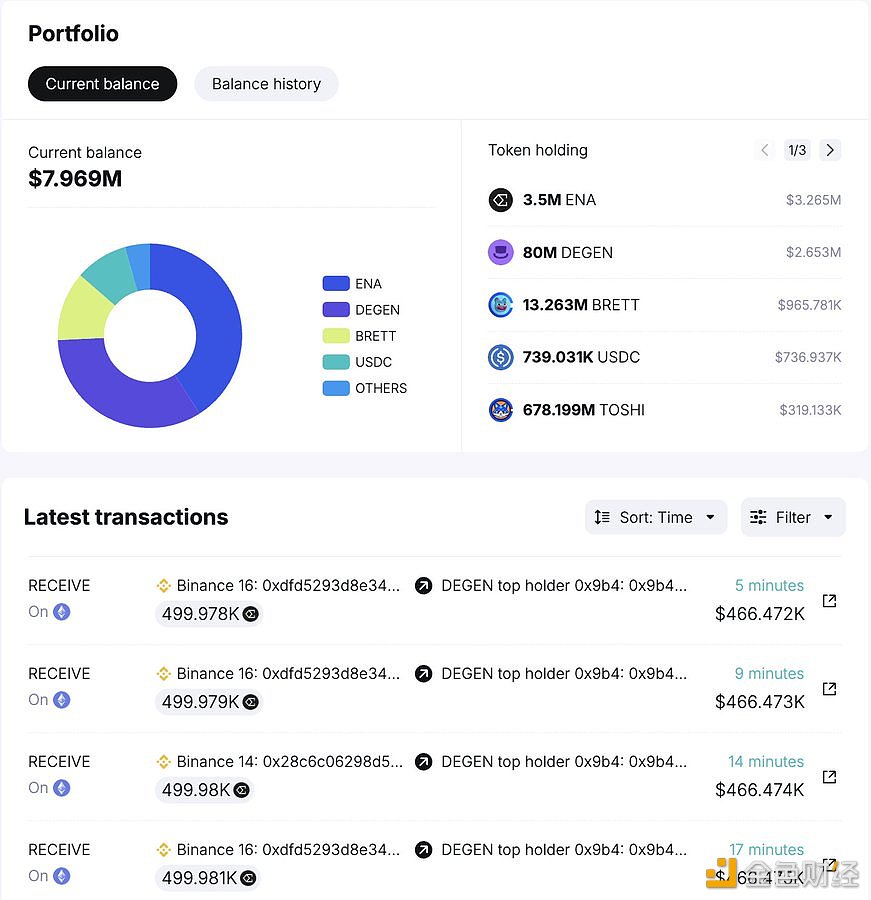Click the DEGEN purple hat icon
Image resolution: width=871 pixels, height=900 pixels.
500,253
